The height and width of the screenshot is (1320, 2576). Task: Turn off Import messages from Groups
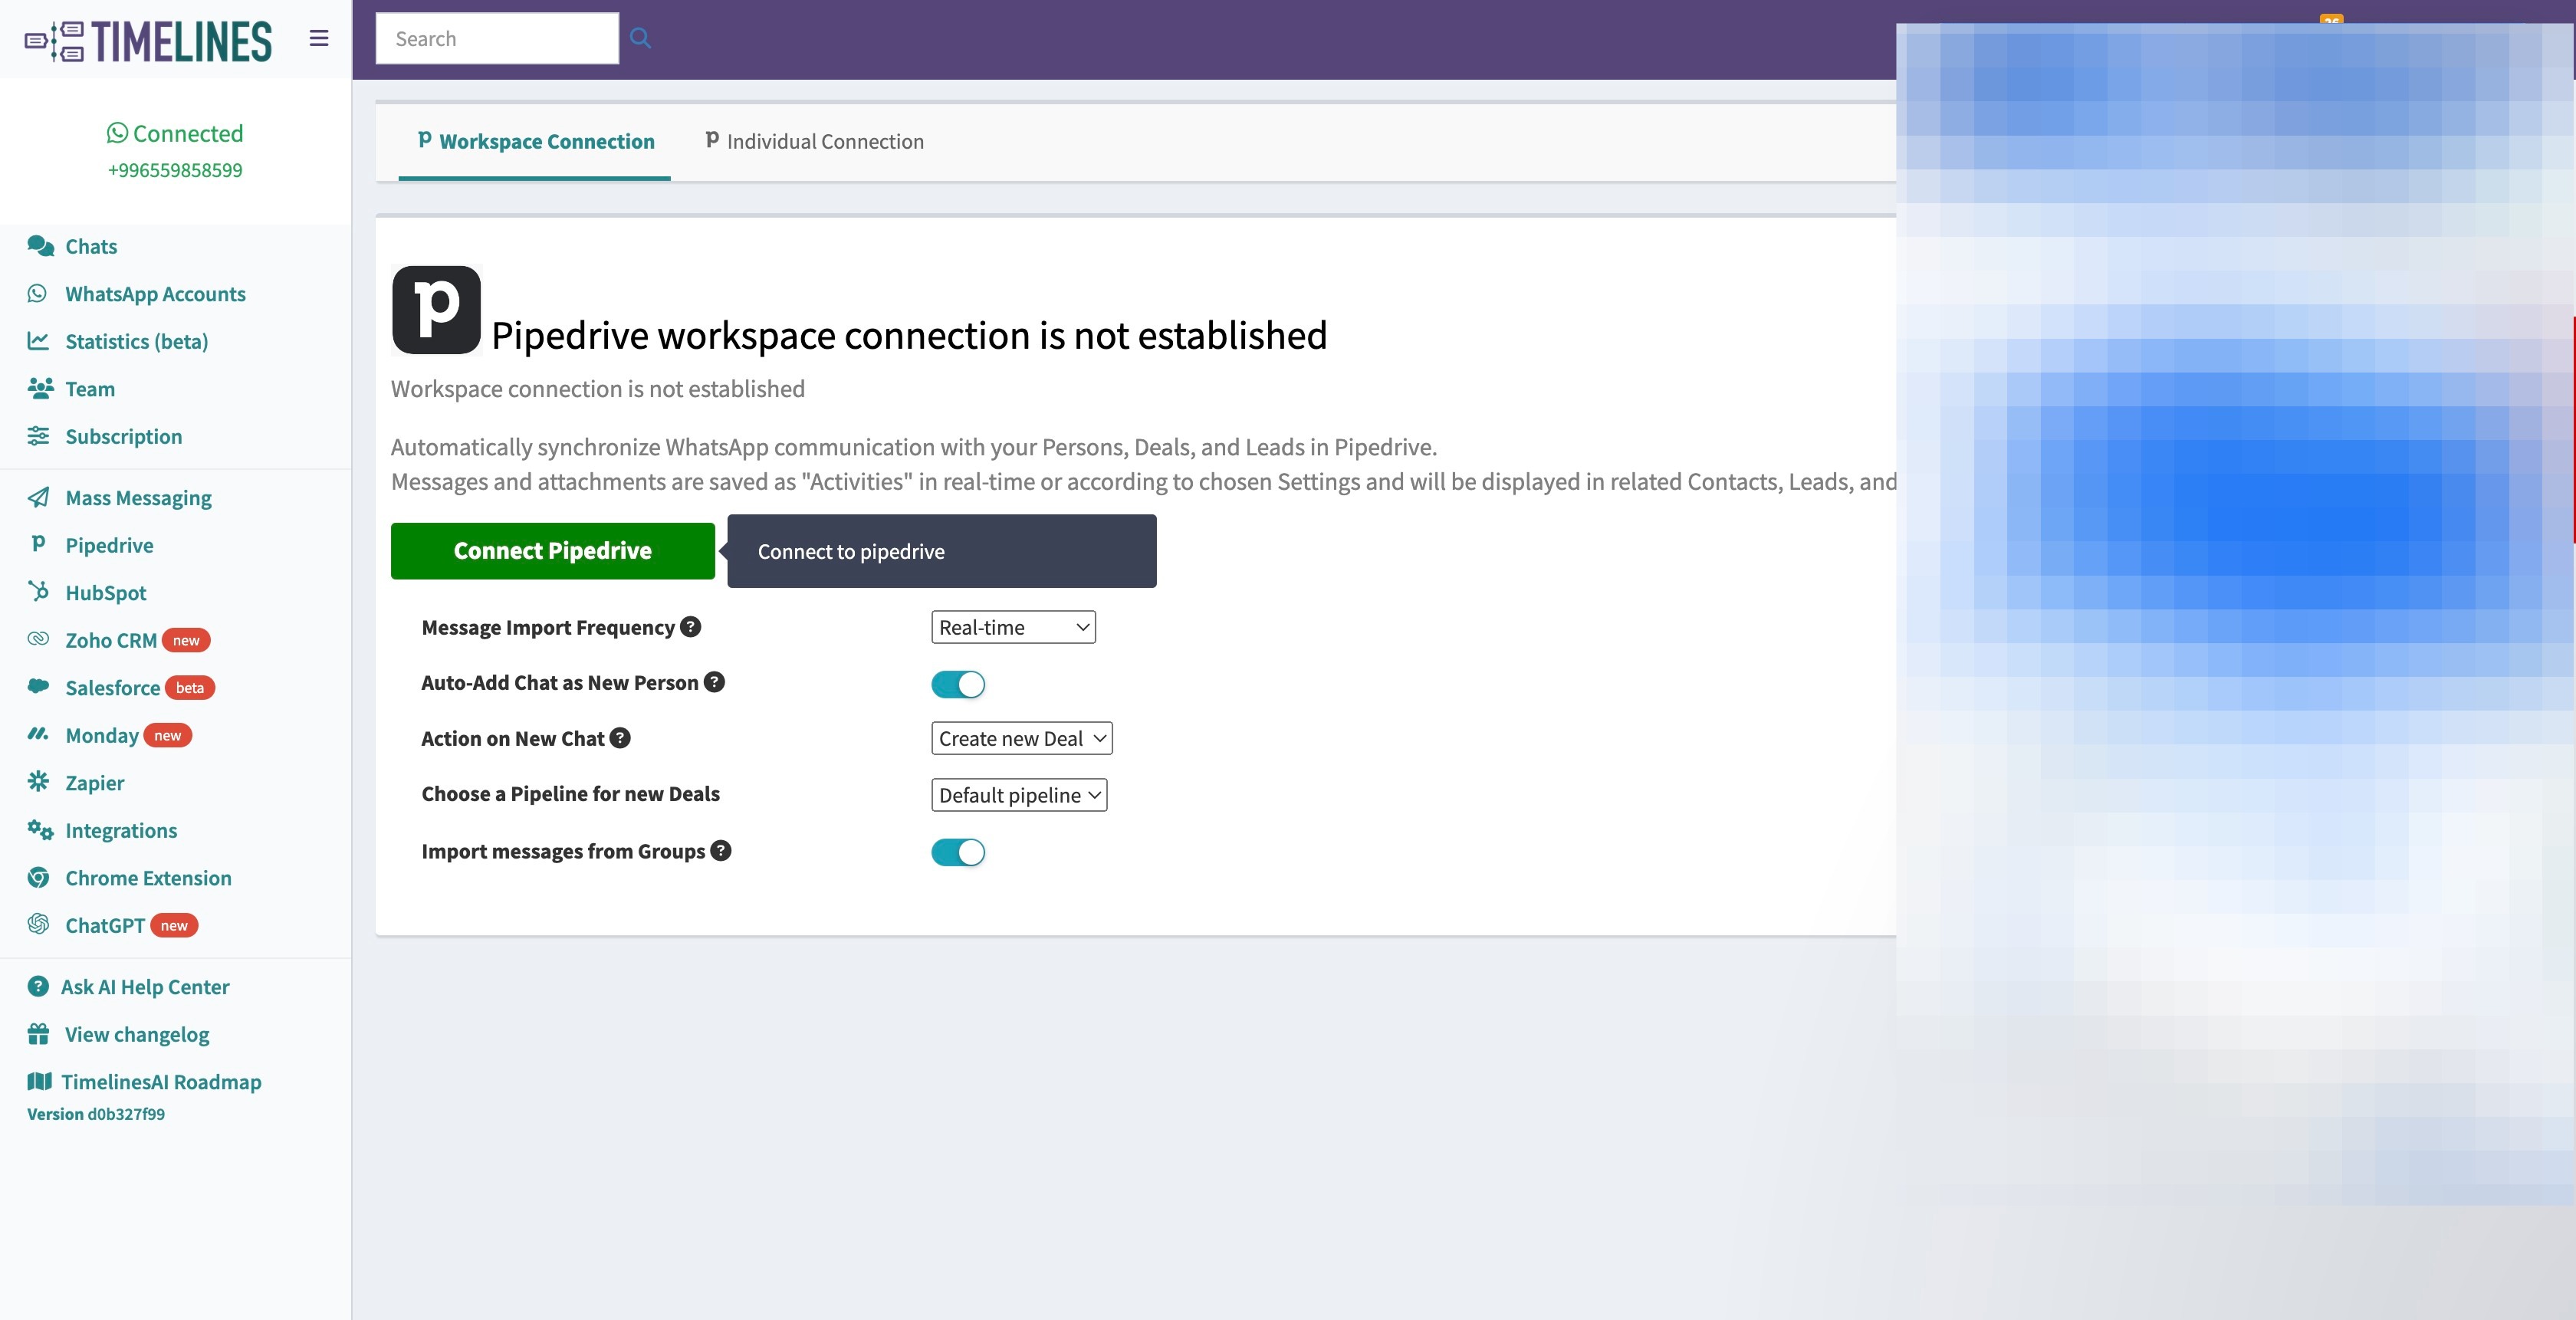tap(957, 852)
